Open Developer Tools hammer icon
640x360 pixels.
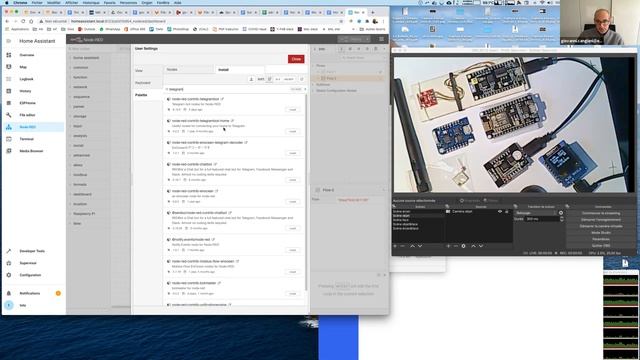[x=9, y=251]
